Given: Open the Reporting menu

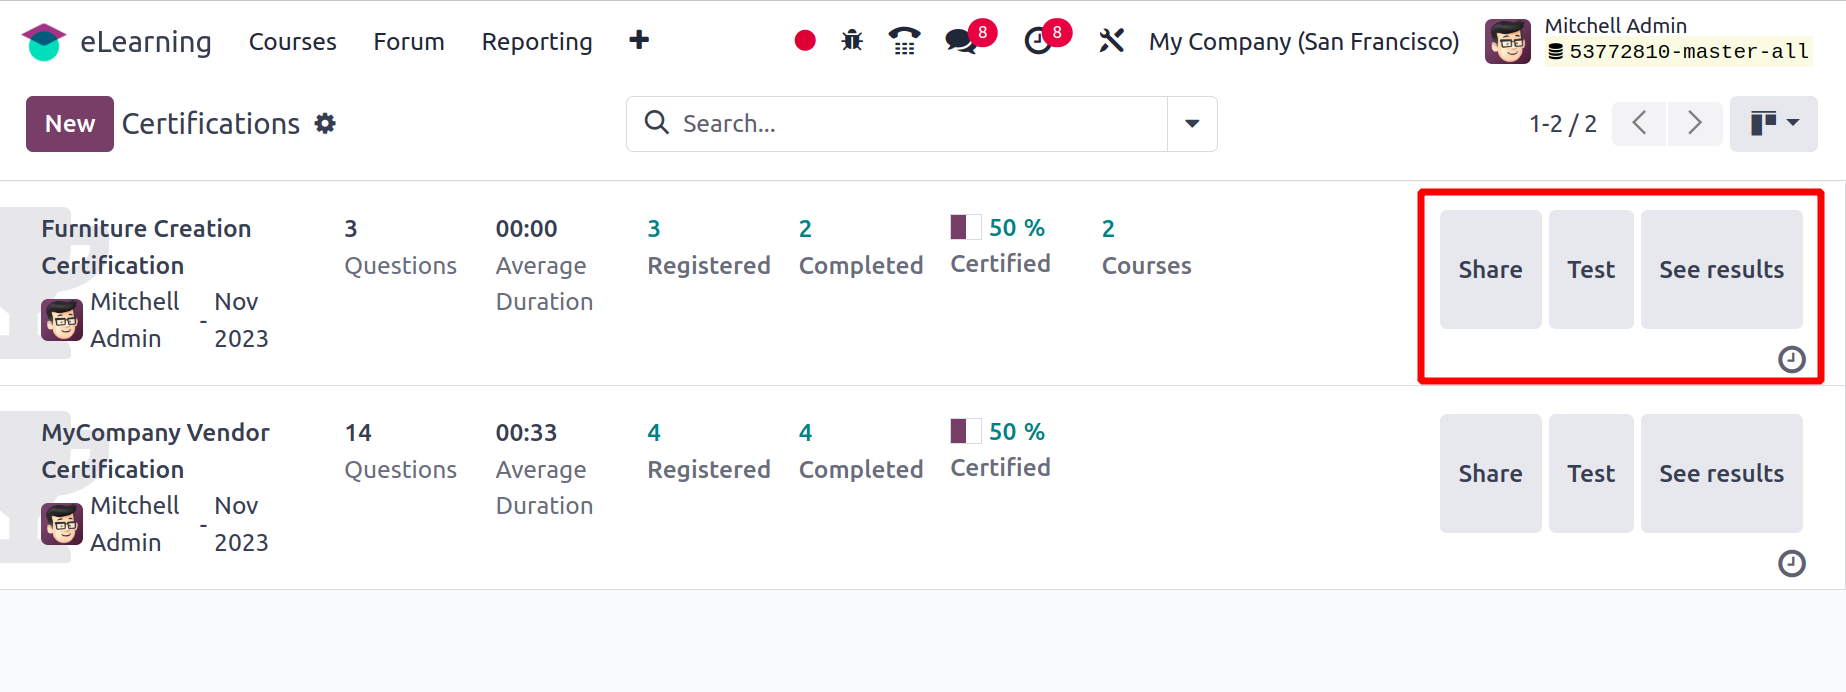Looking at the screenshot, I should click(x=537, y=42).
